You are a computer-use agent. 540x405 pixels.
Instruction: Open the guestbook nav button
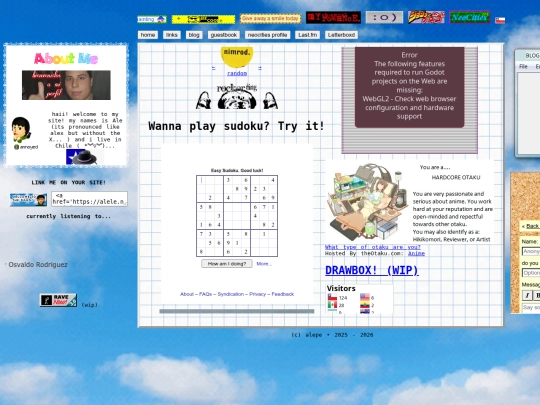(224, 35)
